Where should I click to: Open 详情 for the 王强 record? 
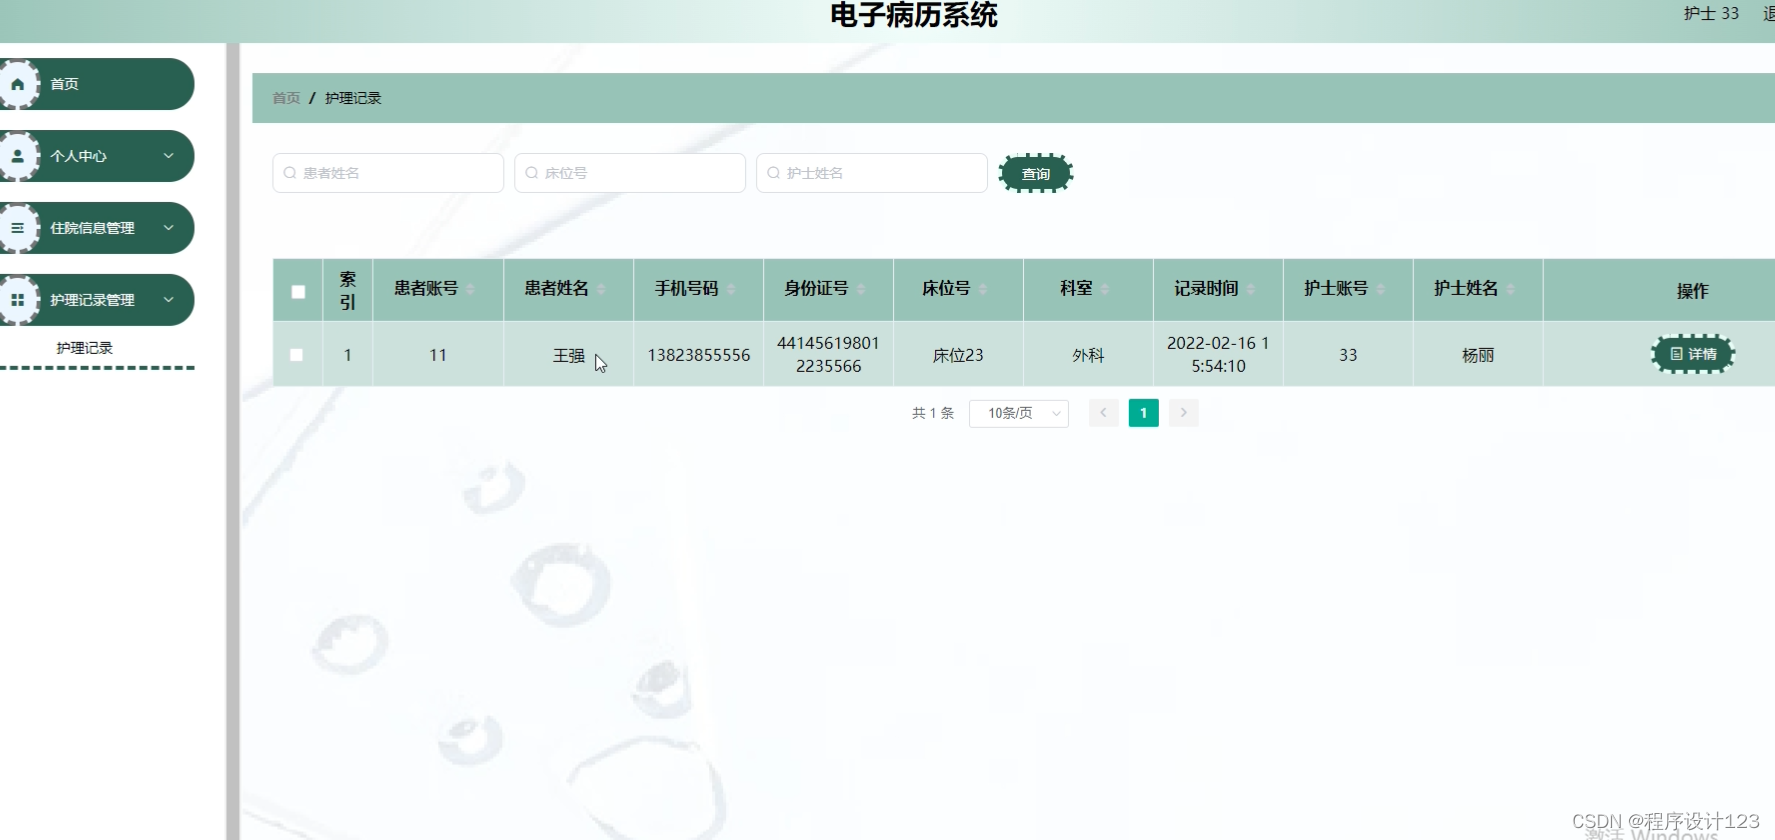coord(1692,354)
